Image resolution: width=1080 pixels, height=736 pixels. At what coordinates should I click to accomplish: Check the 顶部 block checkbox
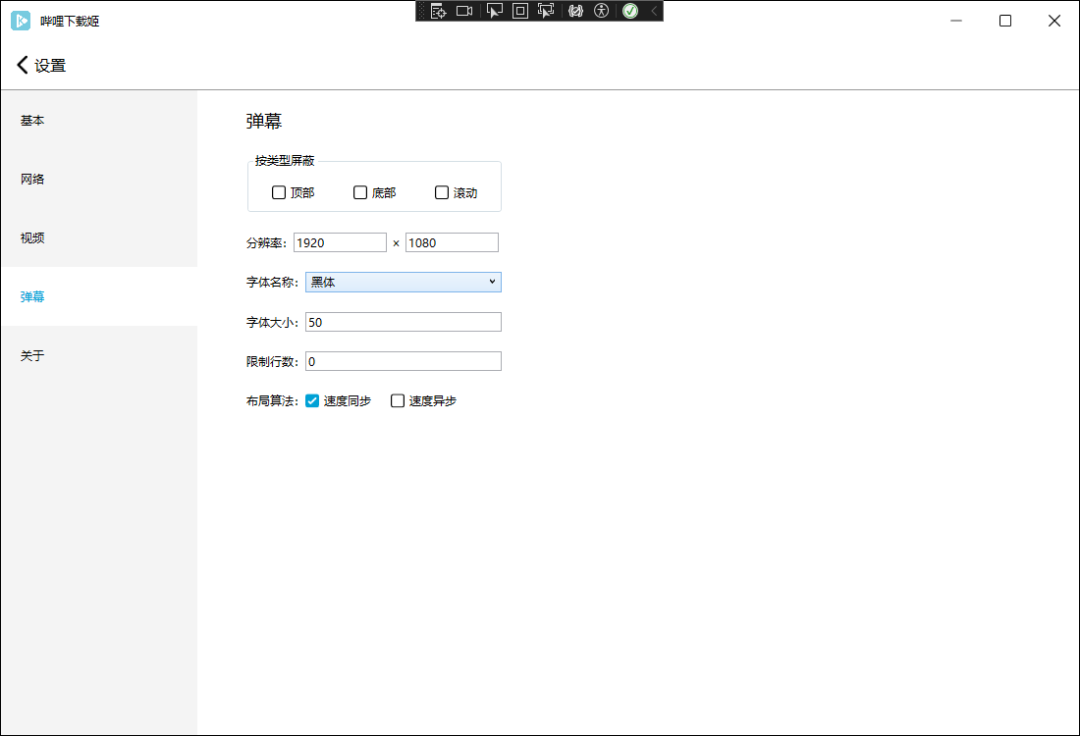click(x=279, y=193)
